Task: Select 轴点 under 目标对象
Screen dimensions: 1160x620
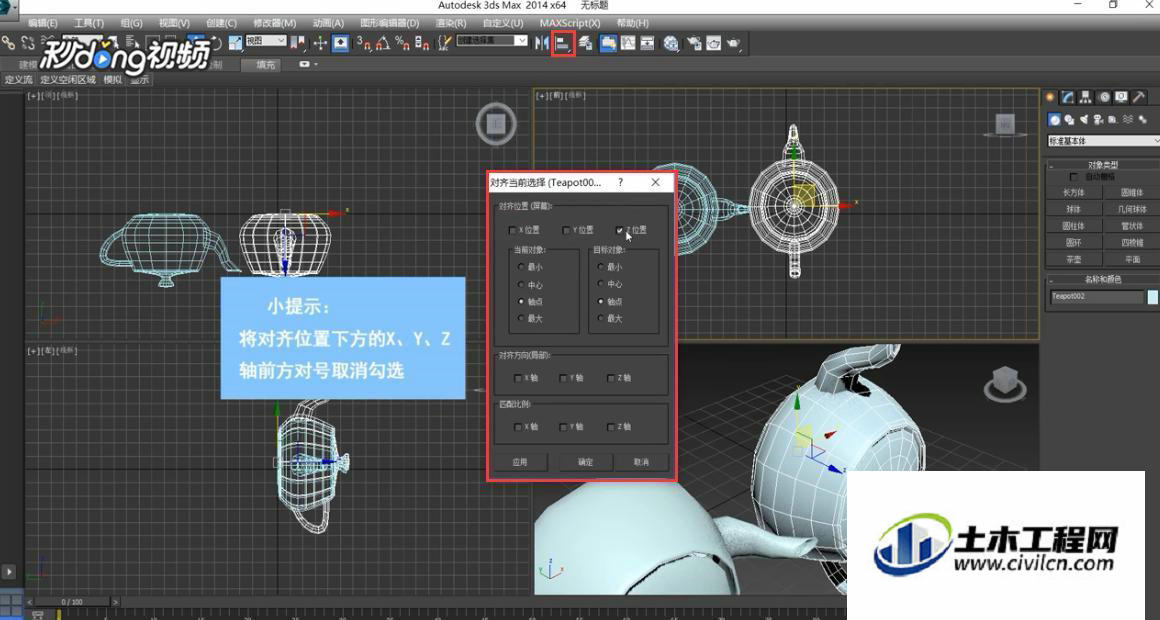Action: tap(601, 301)
